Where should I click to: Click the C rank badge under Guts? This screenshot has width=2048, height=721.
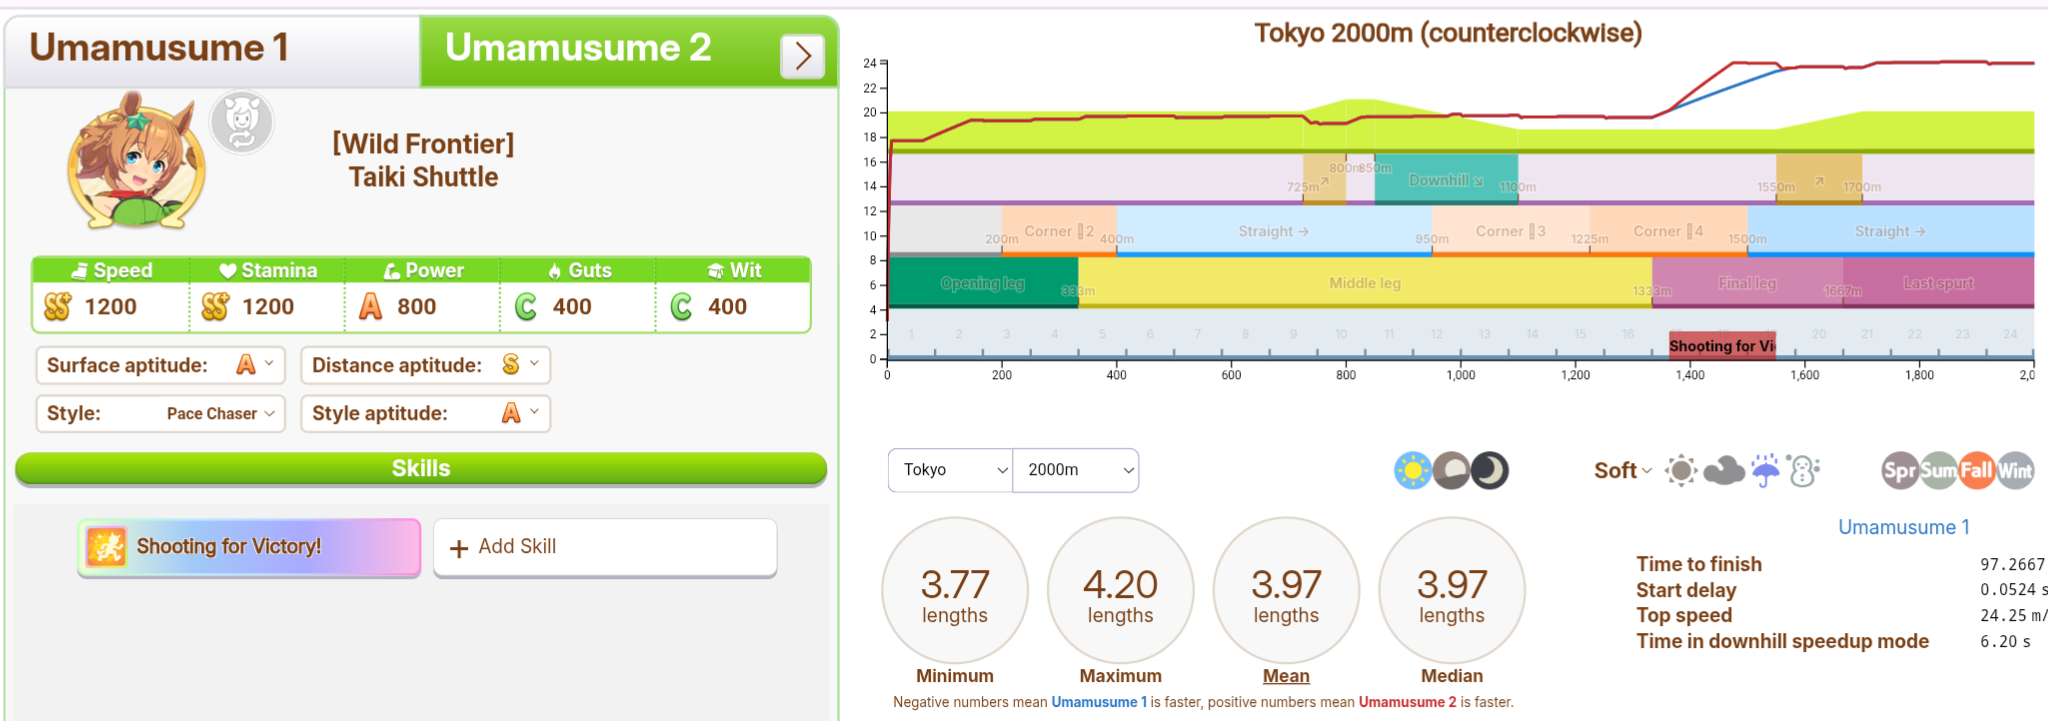(x=526, y=307)
